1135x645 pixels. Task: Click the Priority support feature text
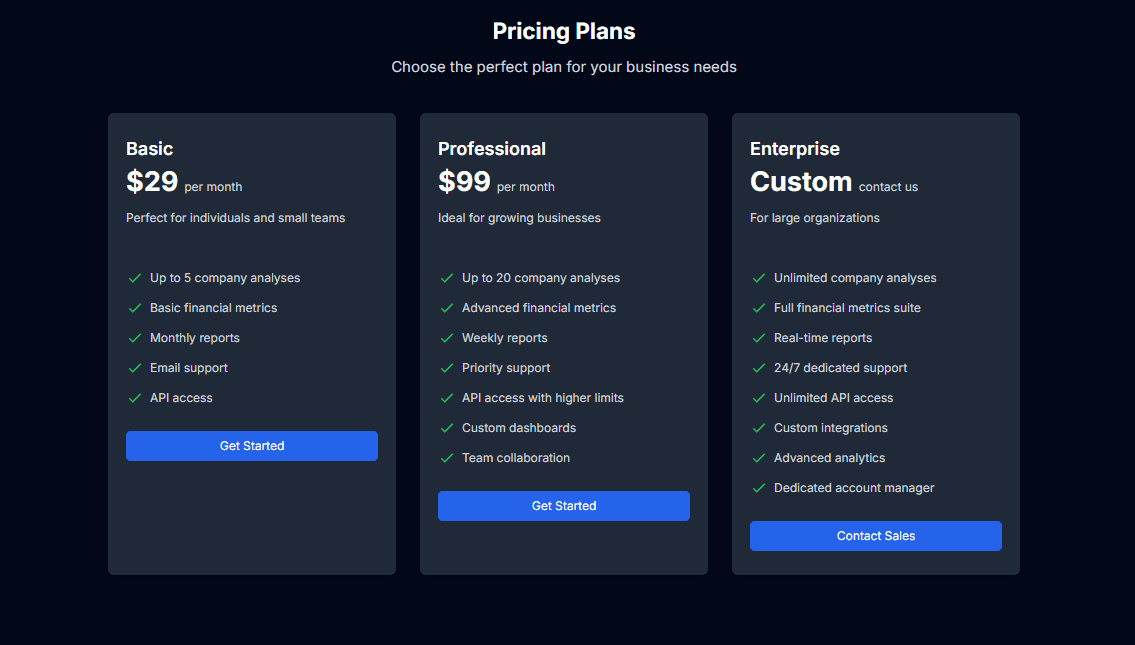pos(506,368)
